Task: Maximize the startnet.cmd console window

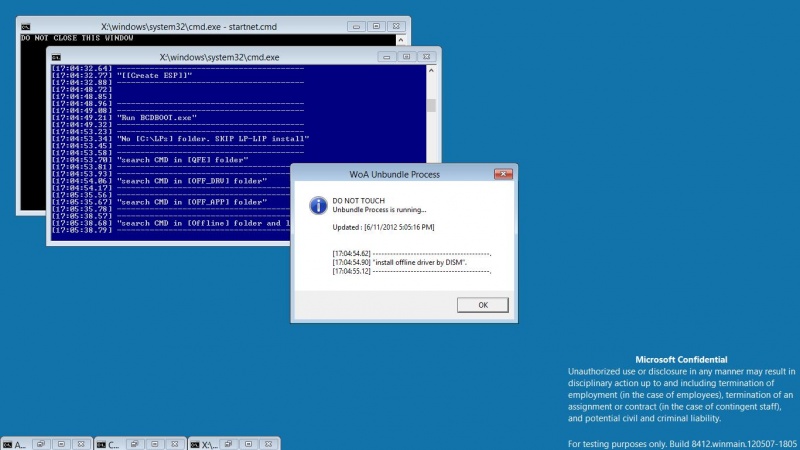Action: click(377, 27)
